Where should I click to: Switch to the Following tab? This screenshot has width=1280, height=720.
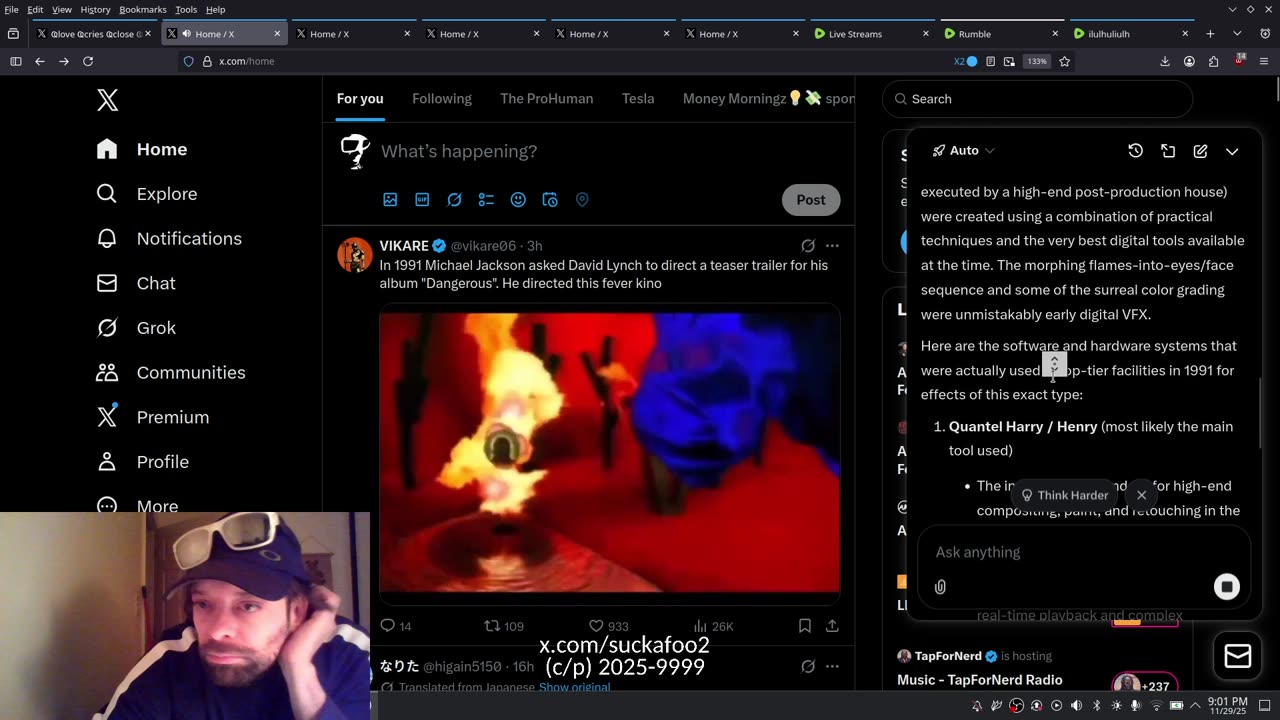[442, 98]
